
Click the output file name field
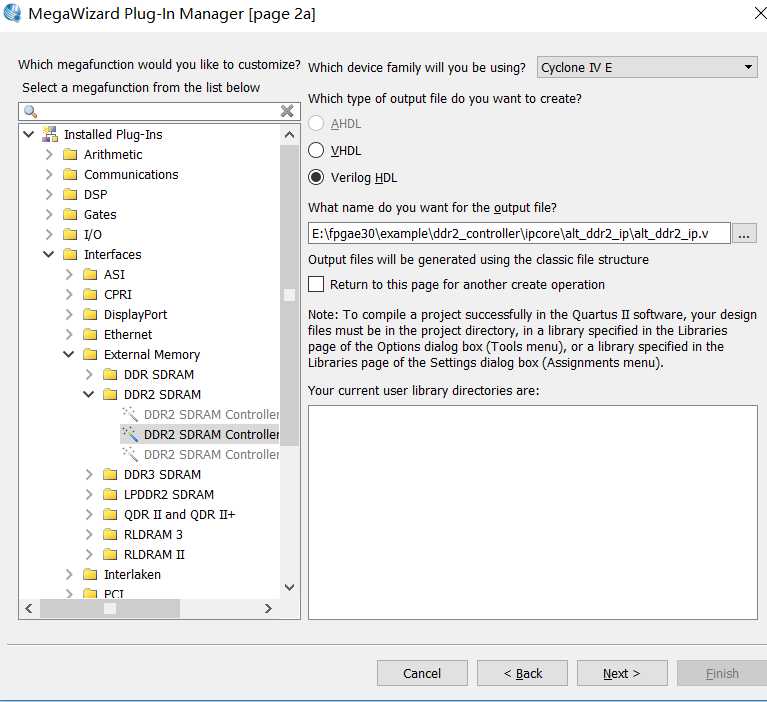pos(519,233)
